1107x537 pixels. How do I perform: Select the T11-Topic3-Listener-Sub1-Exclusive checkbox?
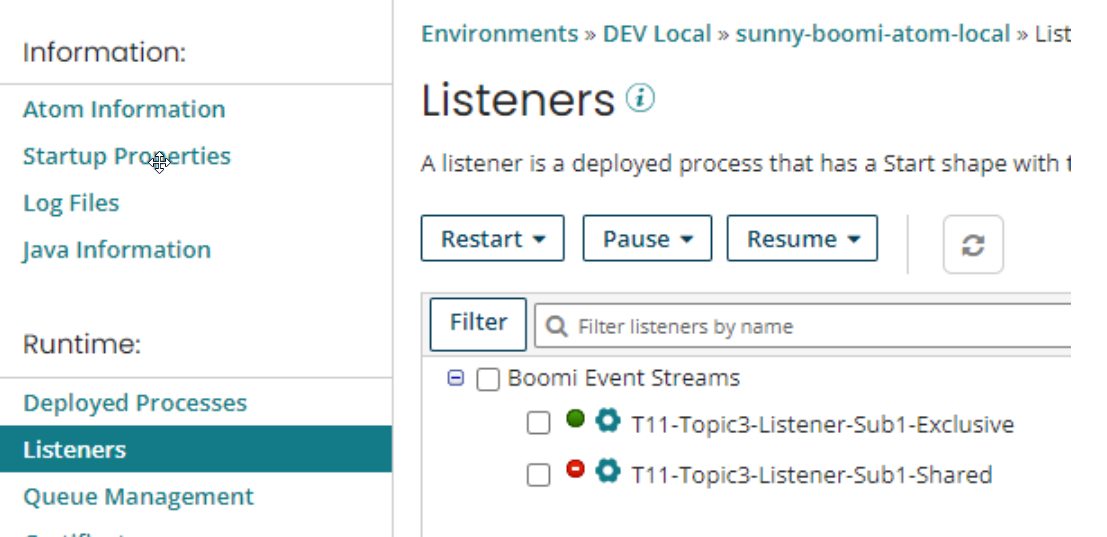539,424
